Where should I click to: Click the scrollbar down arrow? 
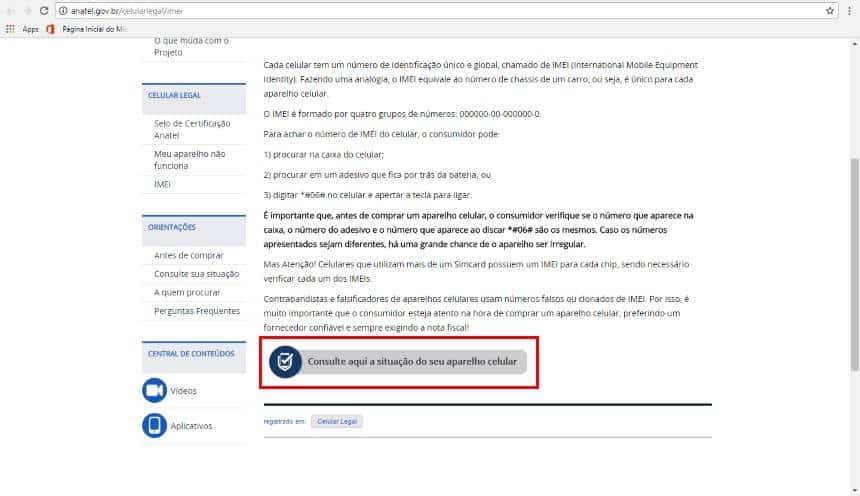(x=855, y=491)
